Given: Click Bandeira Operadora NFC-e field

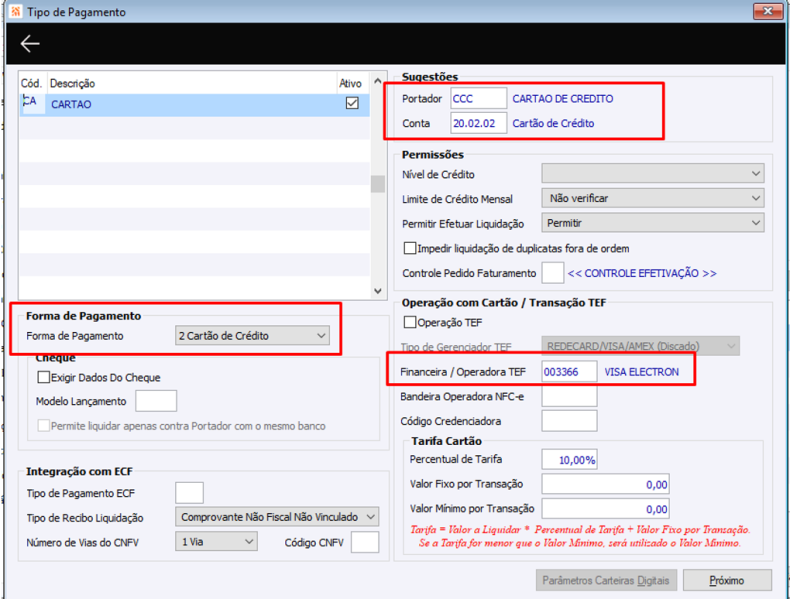Looking at the screenshot, I should 569,396.
